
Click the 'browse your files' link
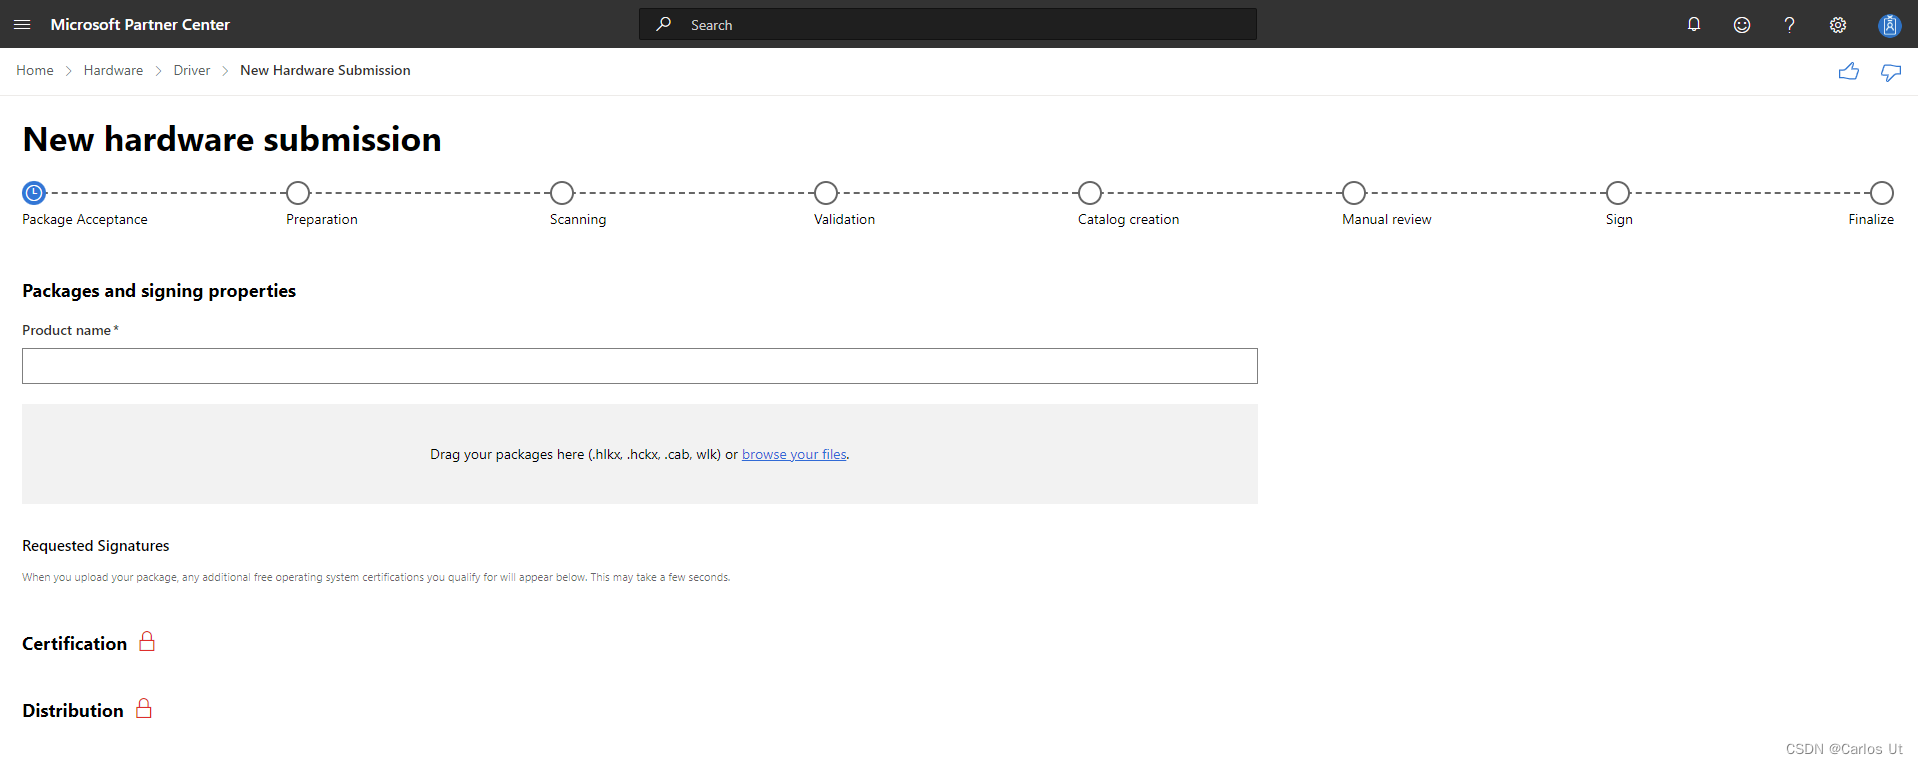point(794,454)
